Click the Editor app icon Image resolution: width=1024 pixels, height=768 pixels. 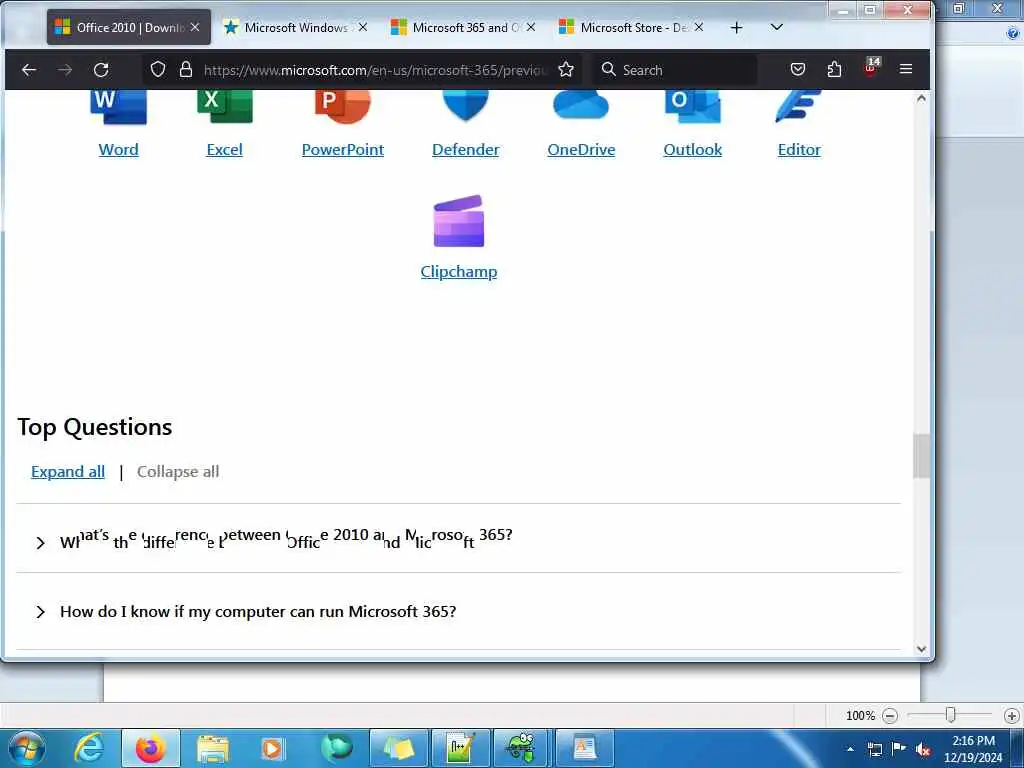coord(799,107)
